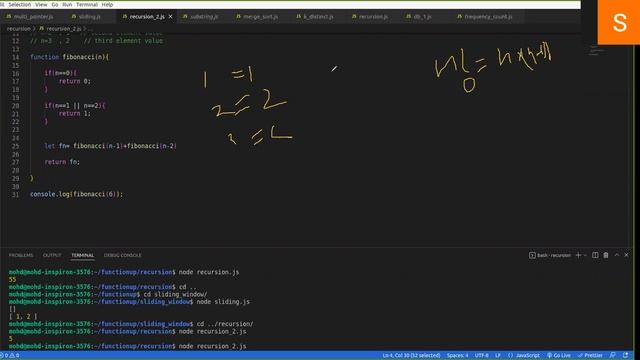Image resolution: width=640 pixels, height=360 pixels.
Task: Click line number 14 in the gutter
Action: (x=16, y=57)
